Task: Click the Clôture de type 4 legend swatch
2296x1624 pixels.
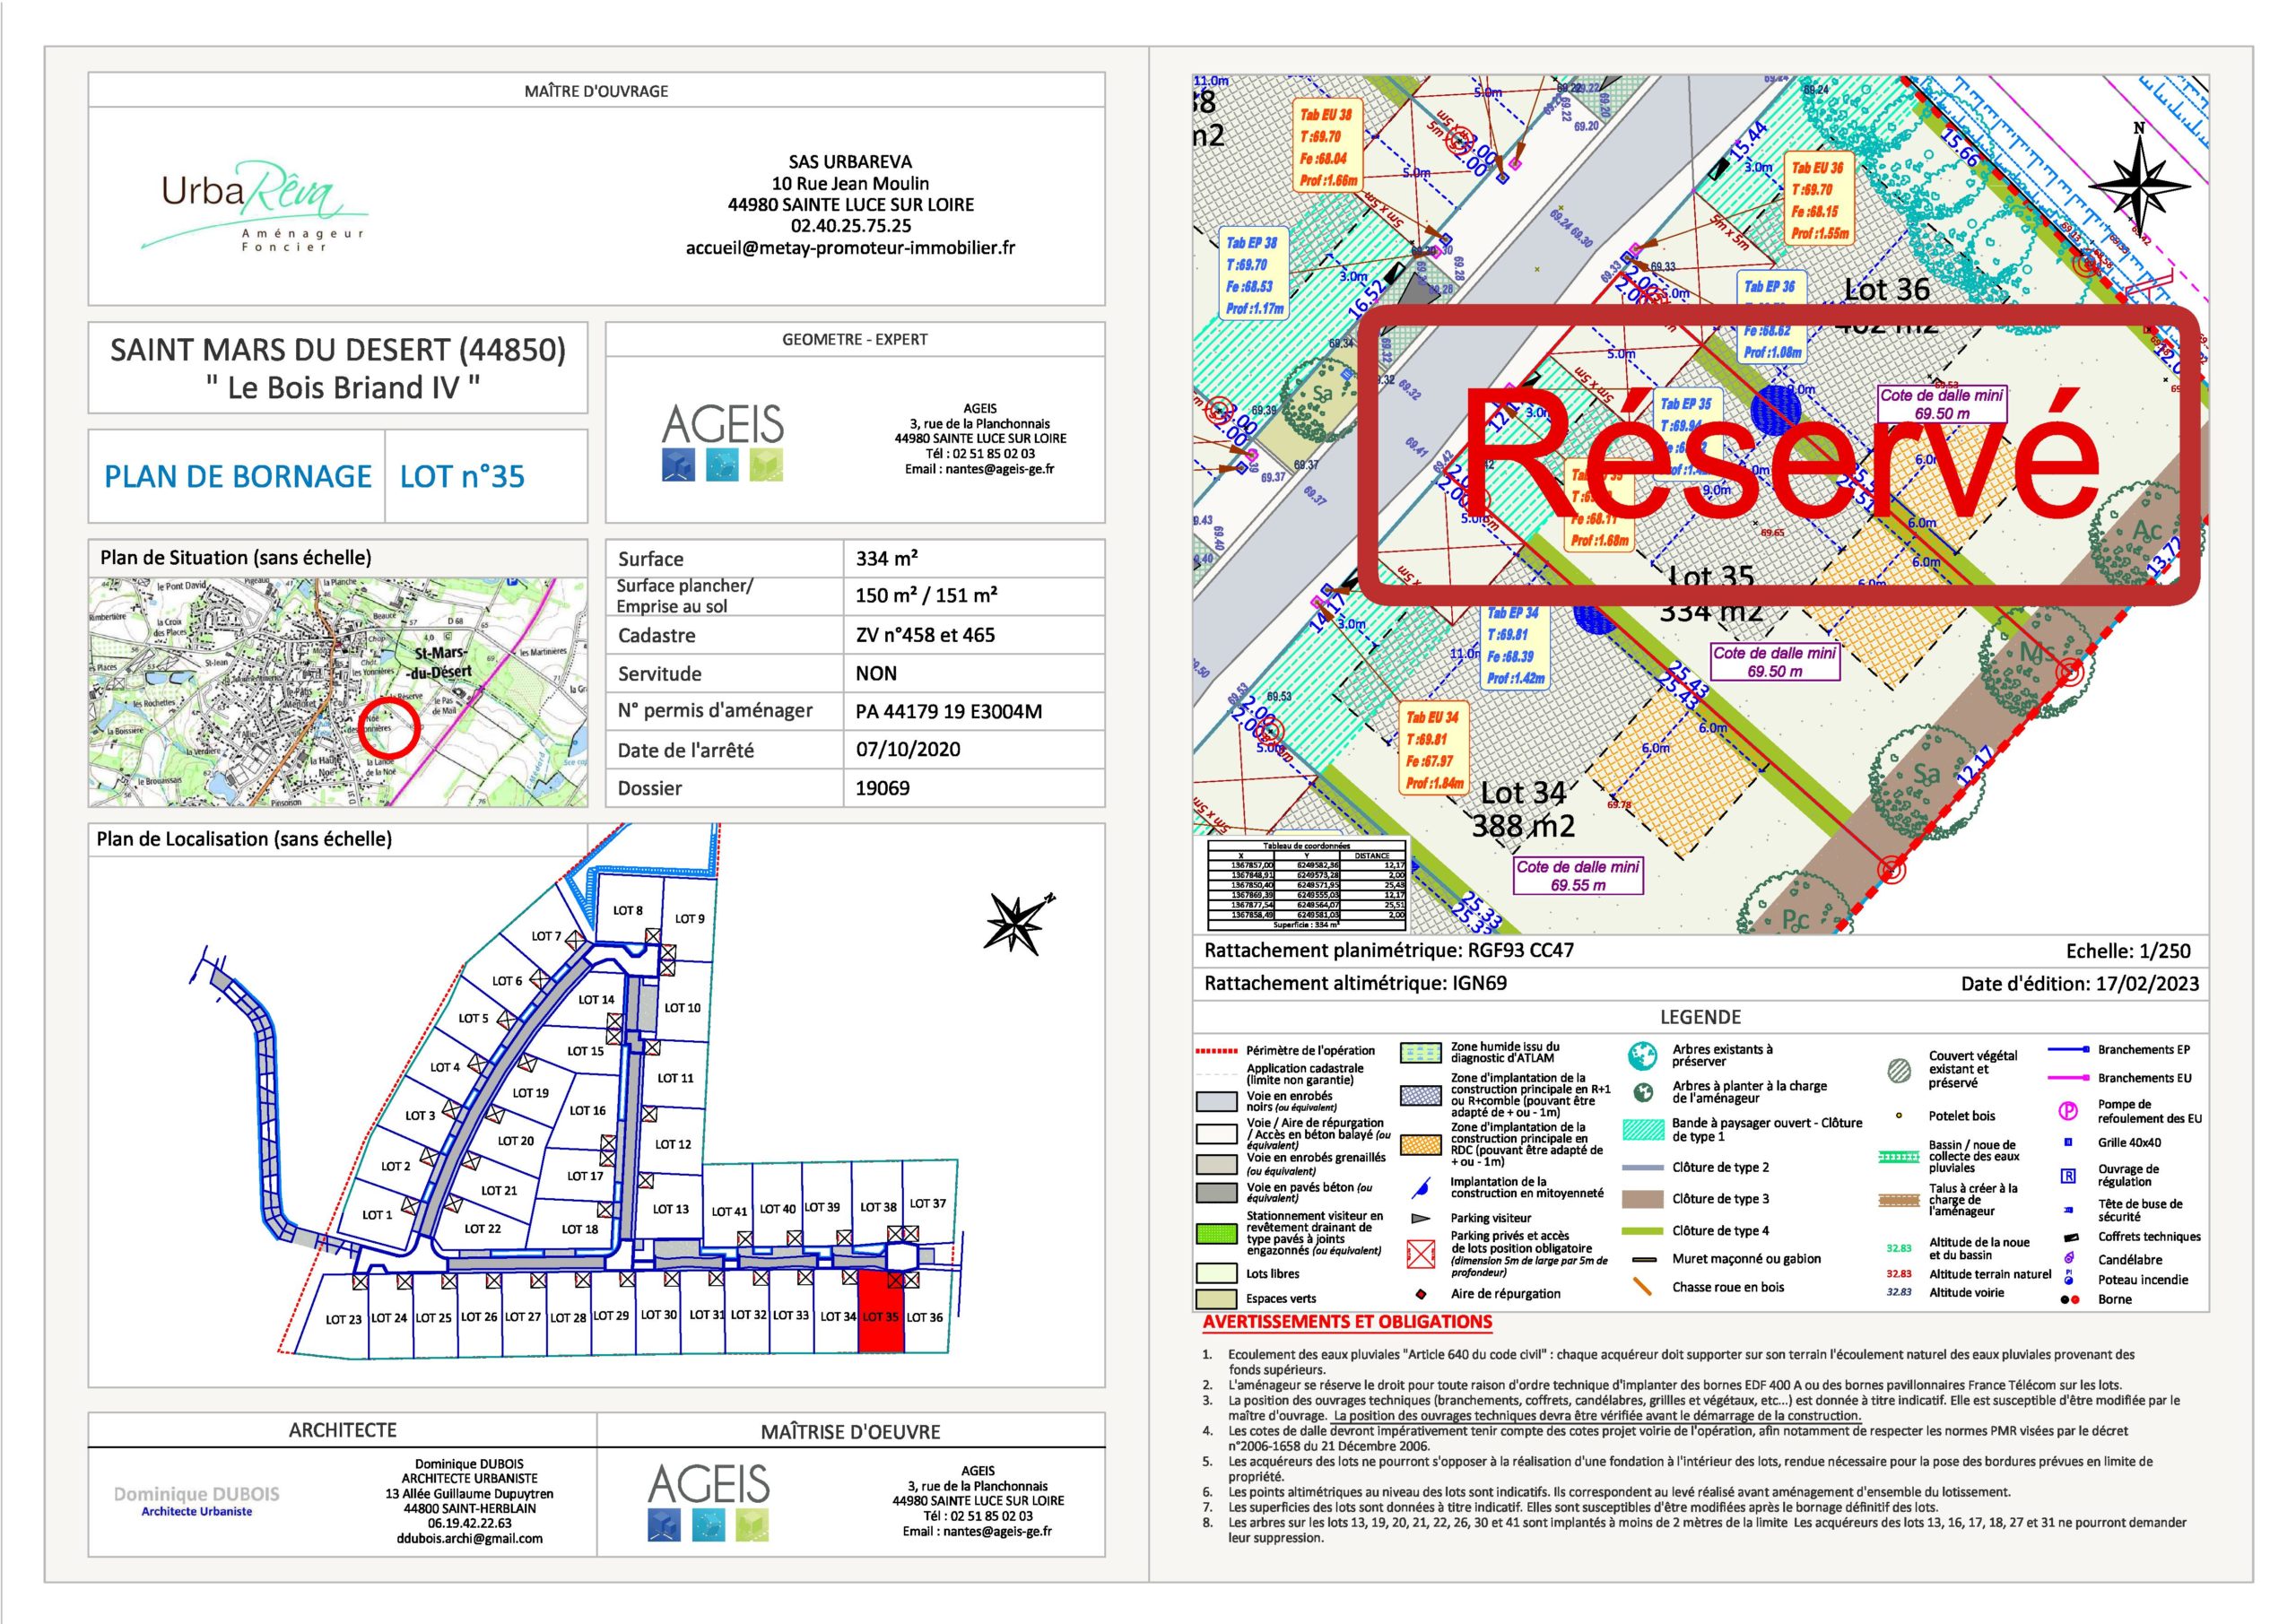Action: [x=1642, y=1231]
